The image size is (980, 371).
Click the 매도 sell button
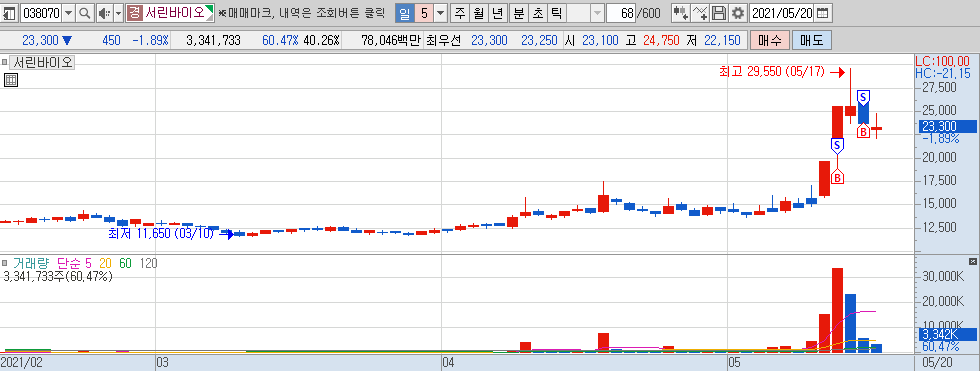point(812,41)
